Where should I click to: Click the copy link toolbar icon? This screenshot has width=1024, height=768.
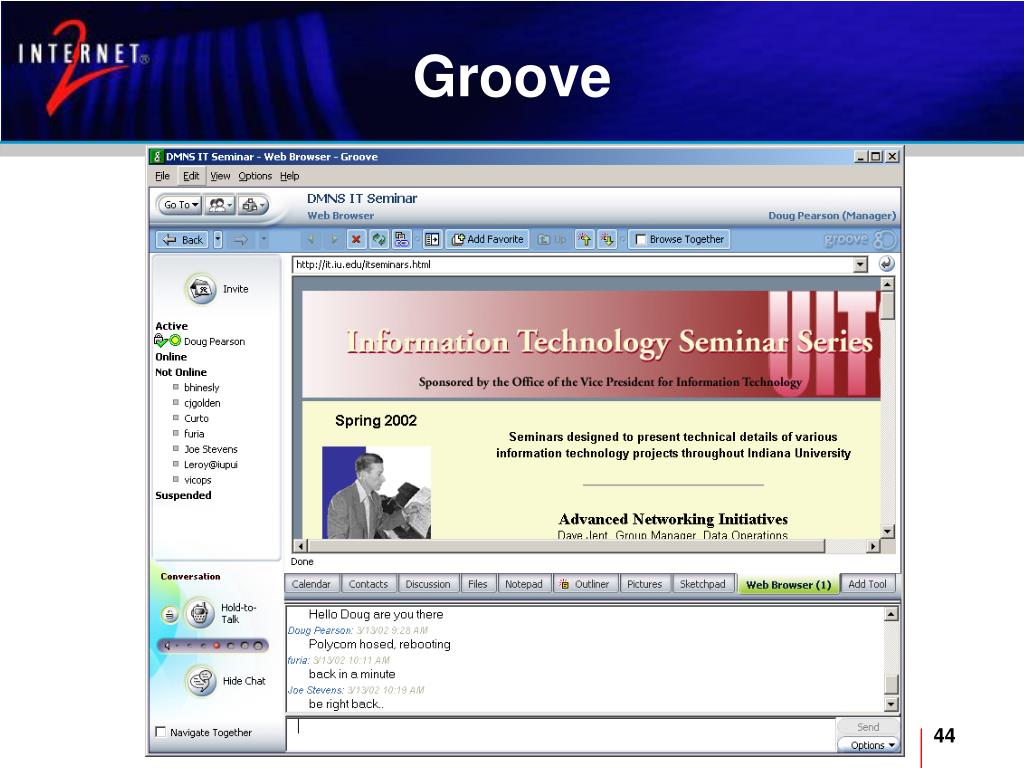point(402,240)
